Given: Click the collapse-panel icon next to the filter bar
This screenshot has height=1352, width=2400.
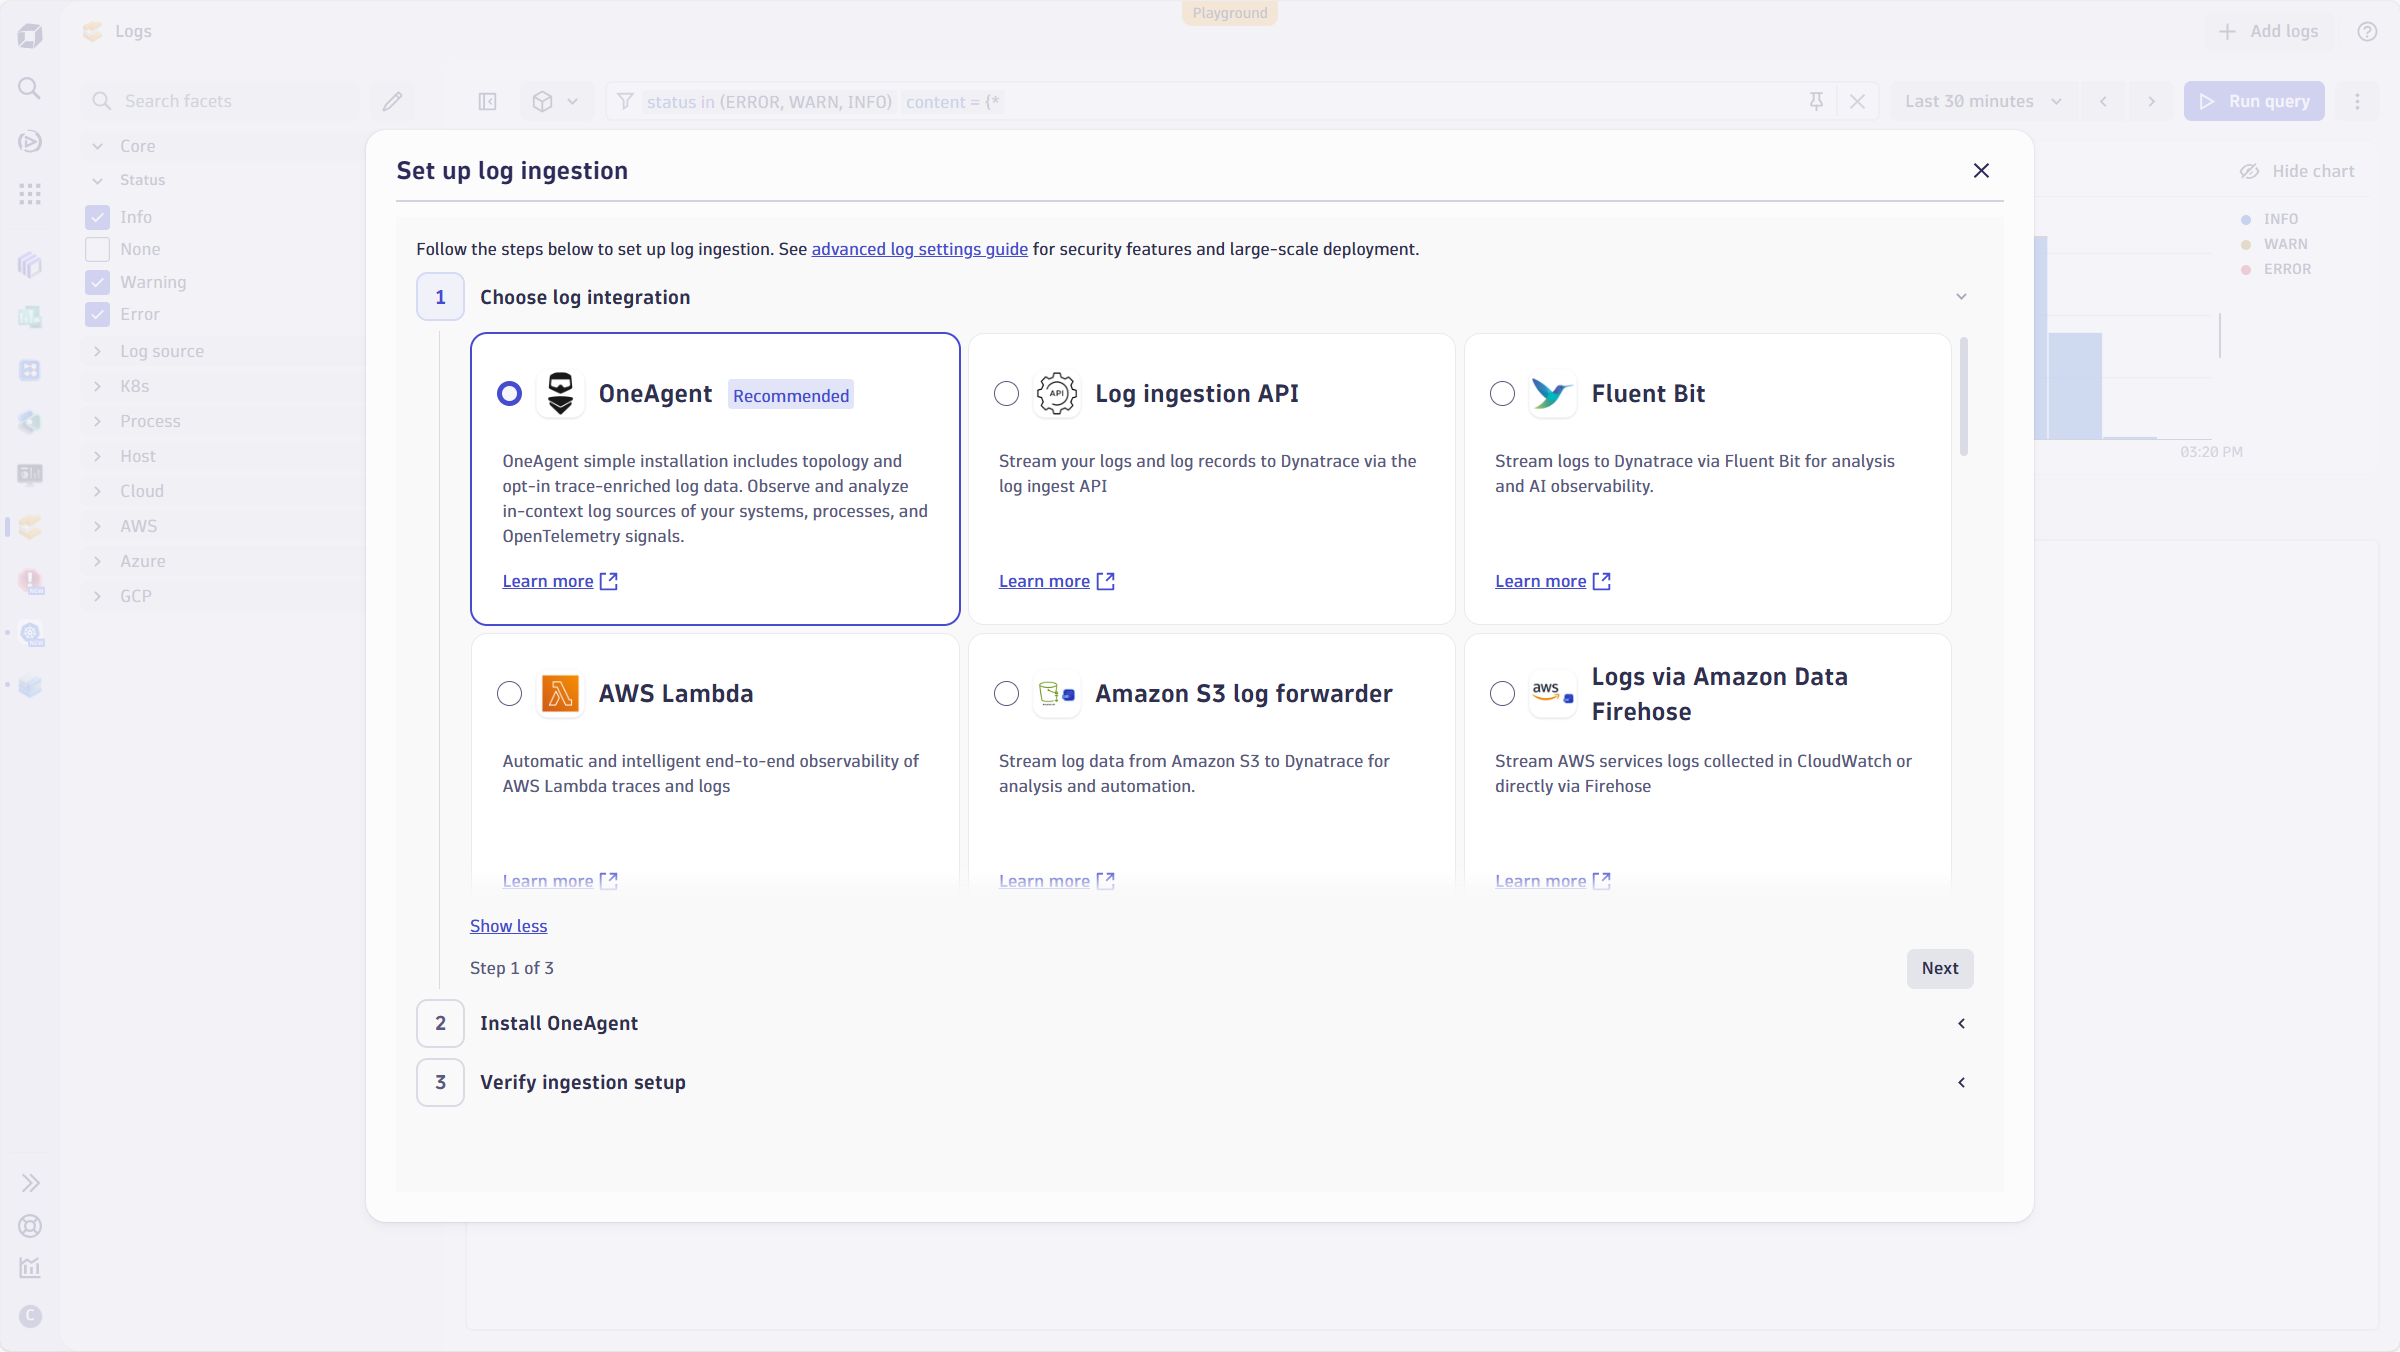Looking at the screenshot, I should click(x=487, y=101).
